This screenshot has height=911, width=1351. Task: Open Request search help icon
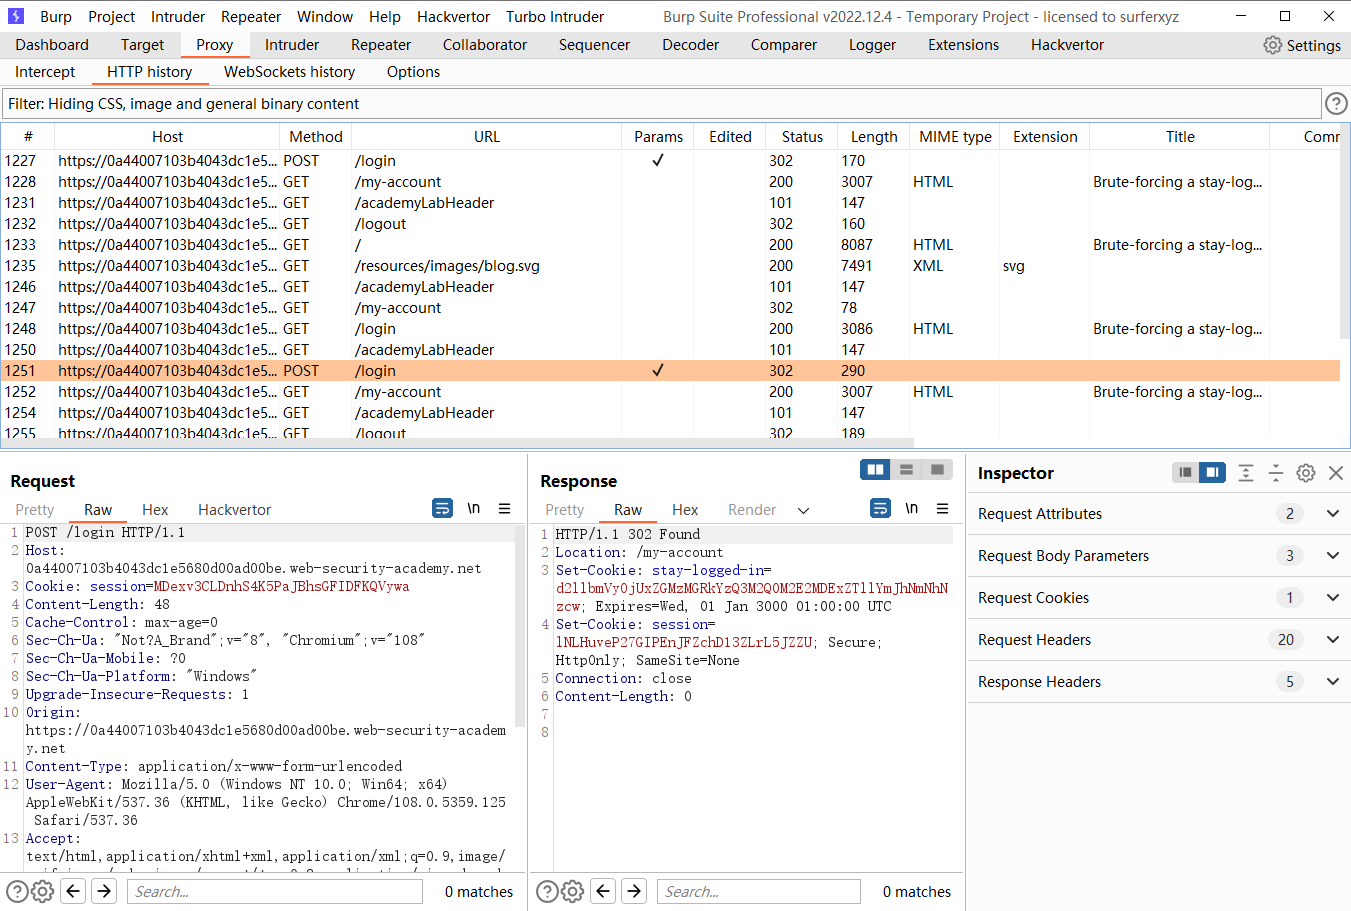pyautogui.click(x=17, y=891)
